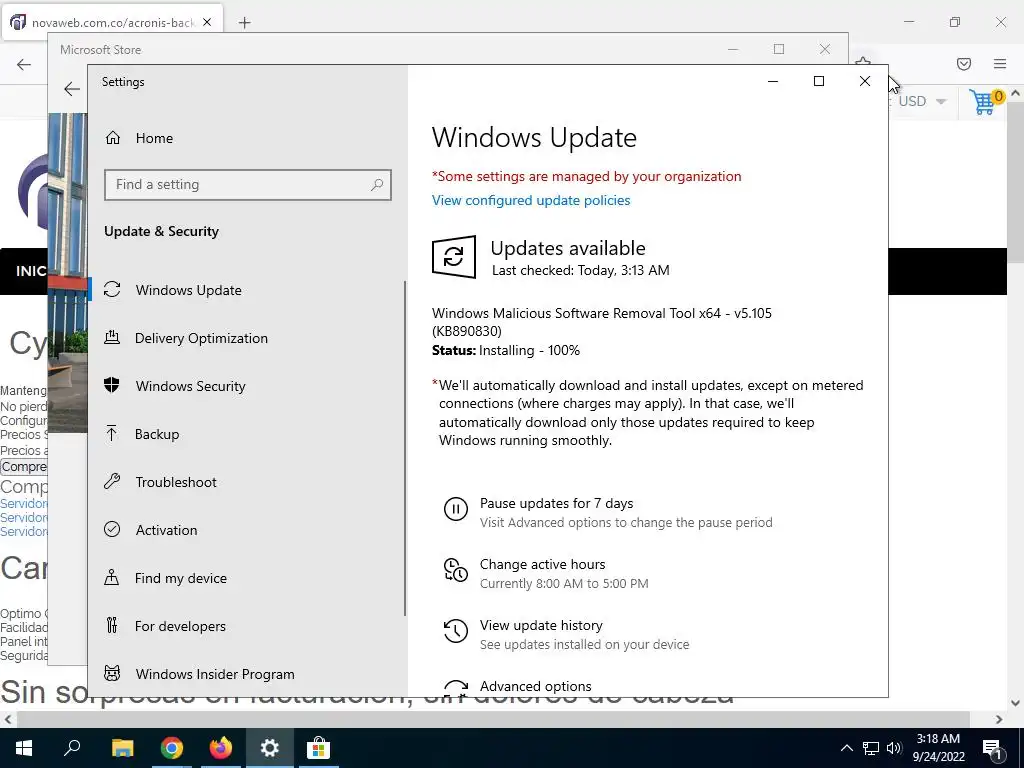1024x768 pixels.
Task: Click the Settings sidebar scrollbar
Action: coord(405,449)
